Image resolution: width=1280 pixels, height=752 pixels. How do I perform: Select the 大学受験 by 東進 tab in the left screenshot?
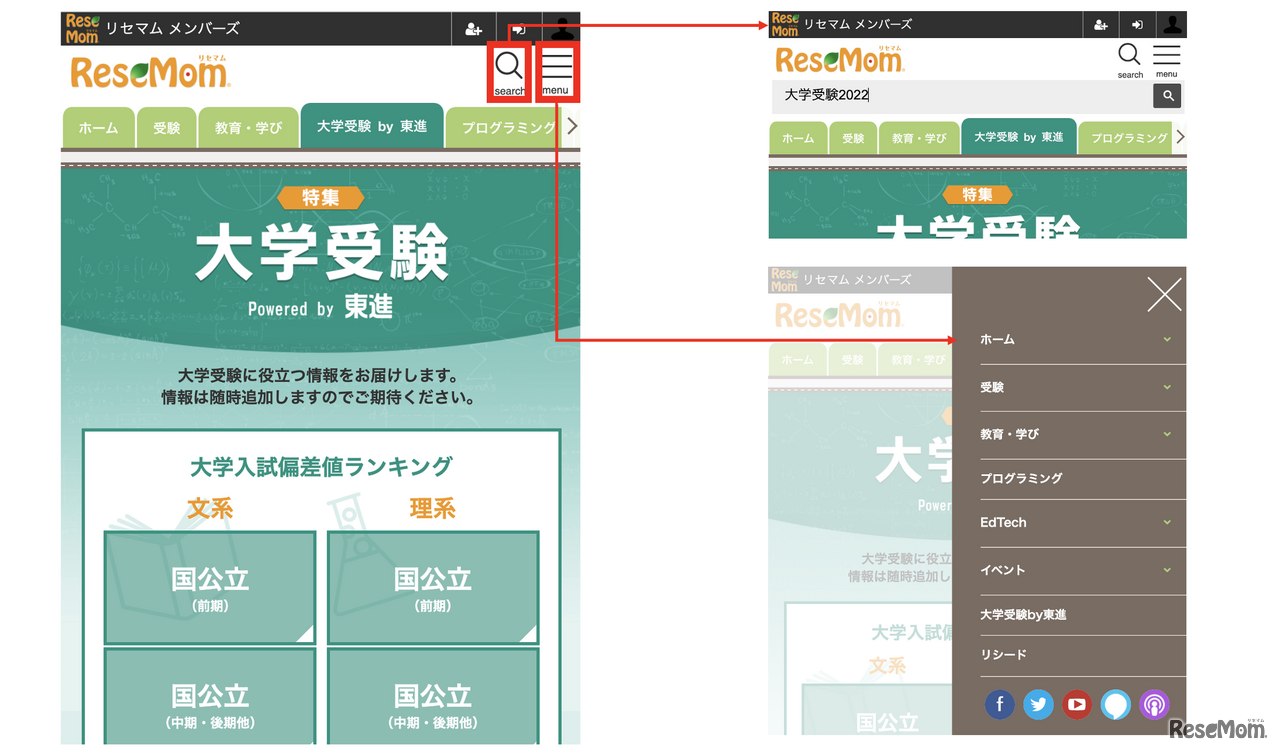[372, 126]
